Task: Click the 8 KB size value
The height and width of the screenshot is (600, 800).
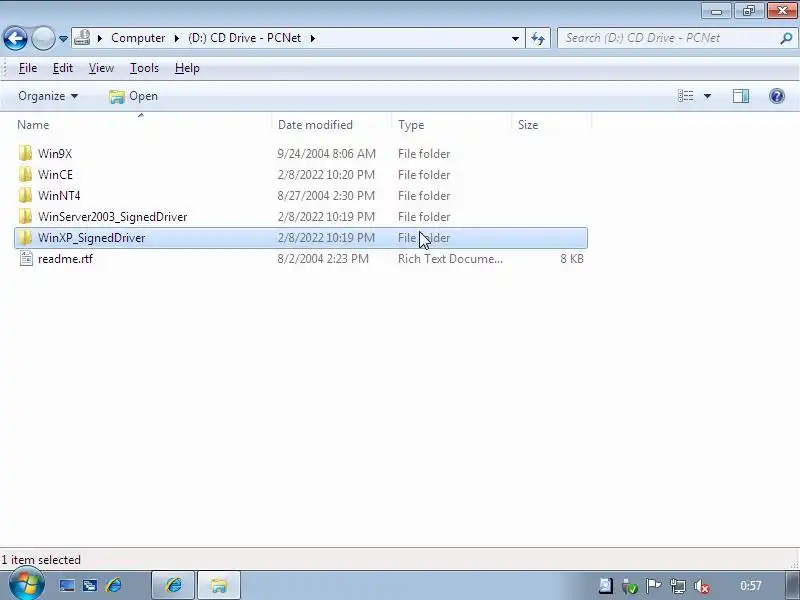Action: pyautogui.click(x=572, y=259)
